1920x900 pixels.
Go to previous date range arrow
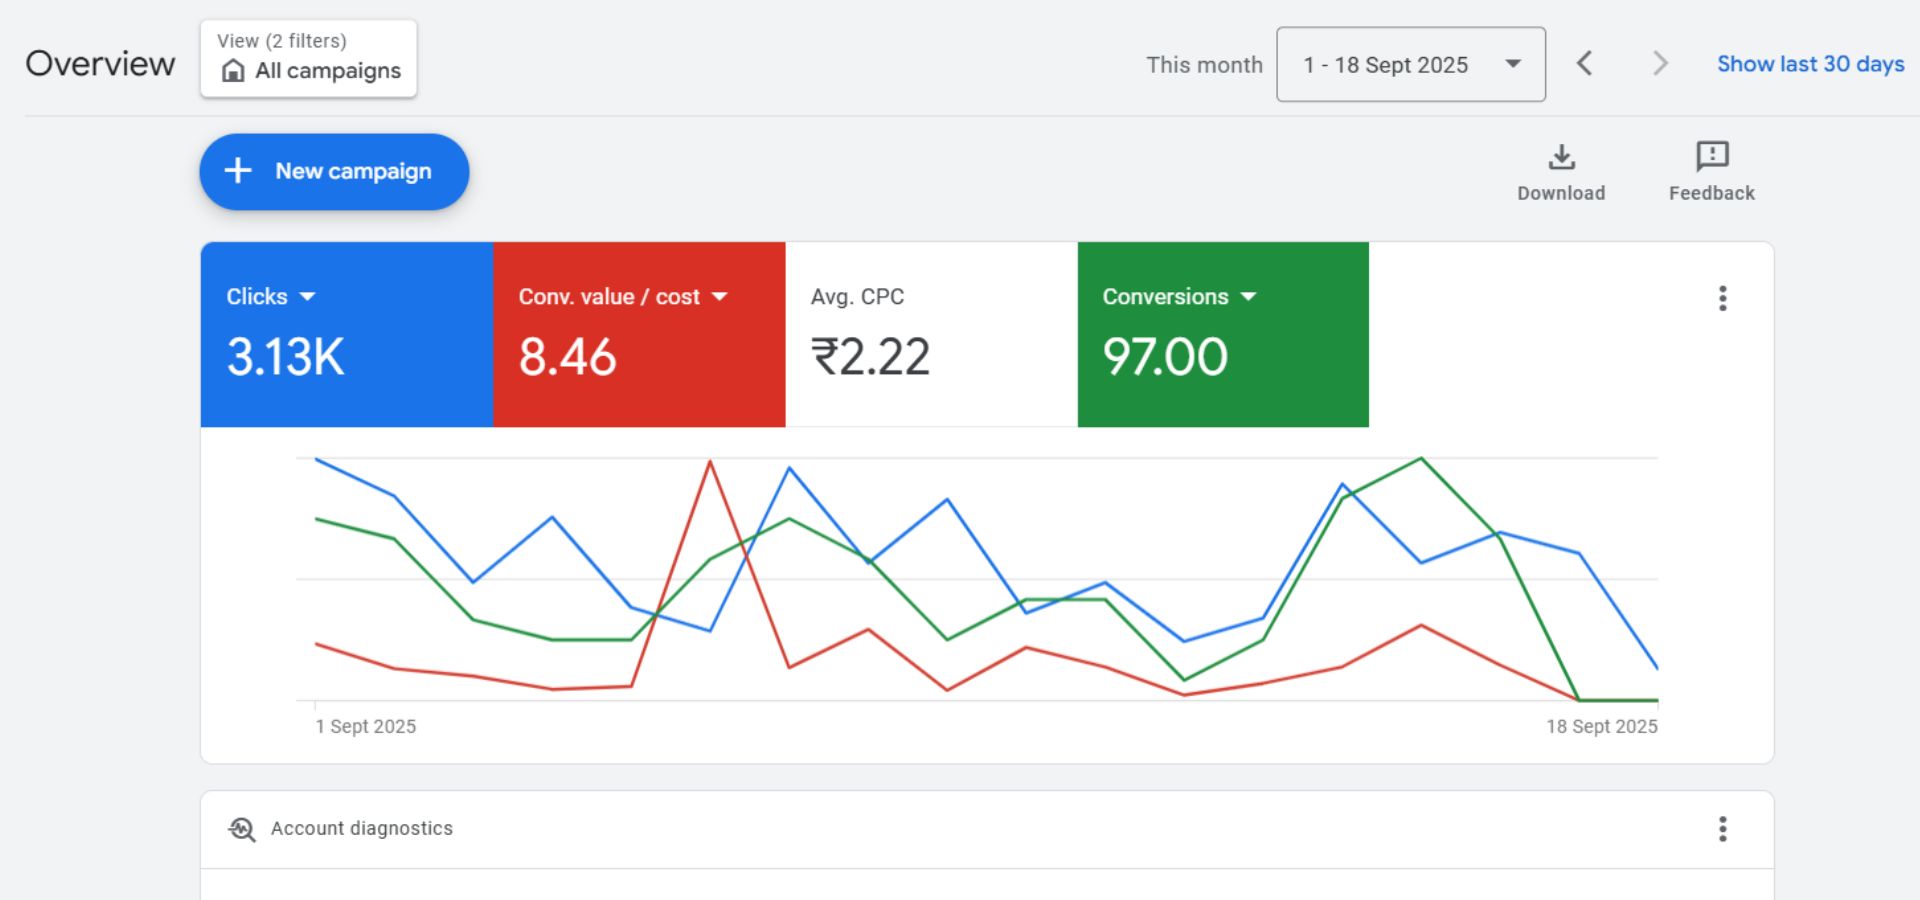(x=1585, y=64)
